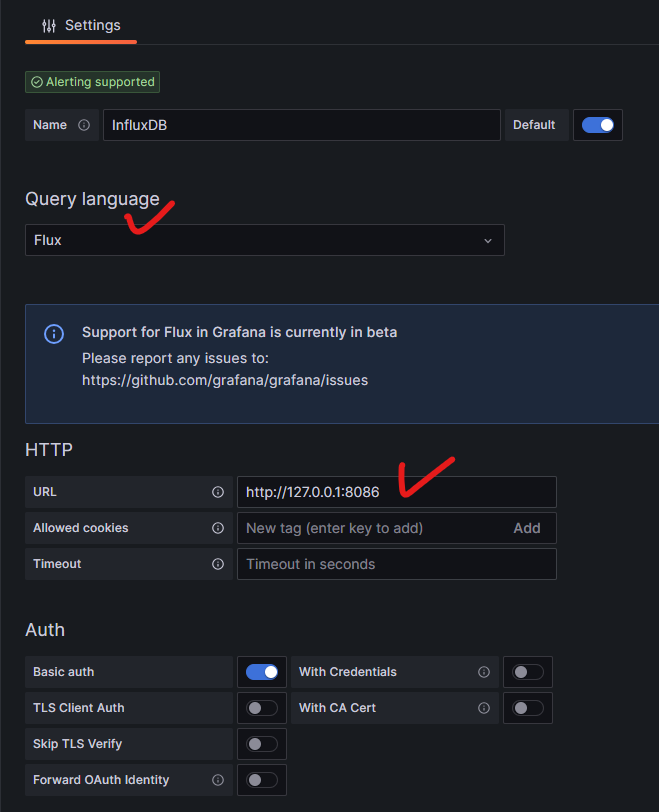Screen dimensions: 659x812
Task: Toggle the Forward OAuth Identity switch
Action: click(262, 780)
